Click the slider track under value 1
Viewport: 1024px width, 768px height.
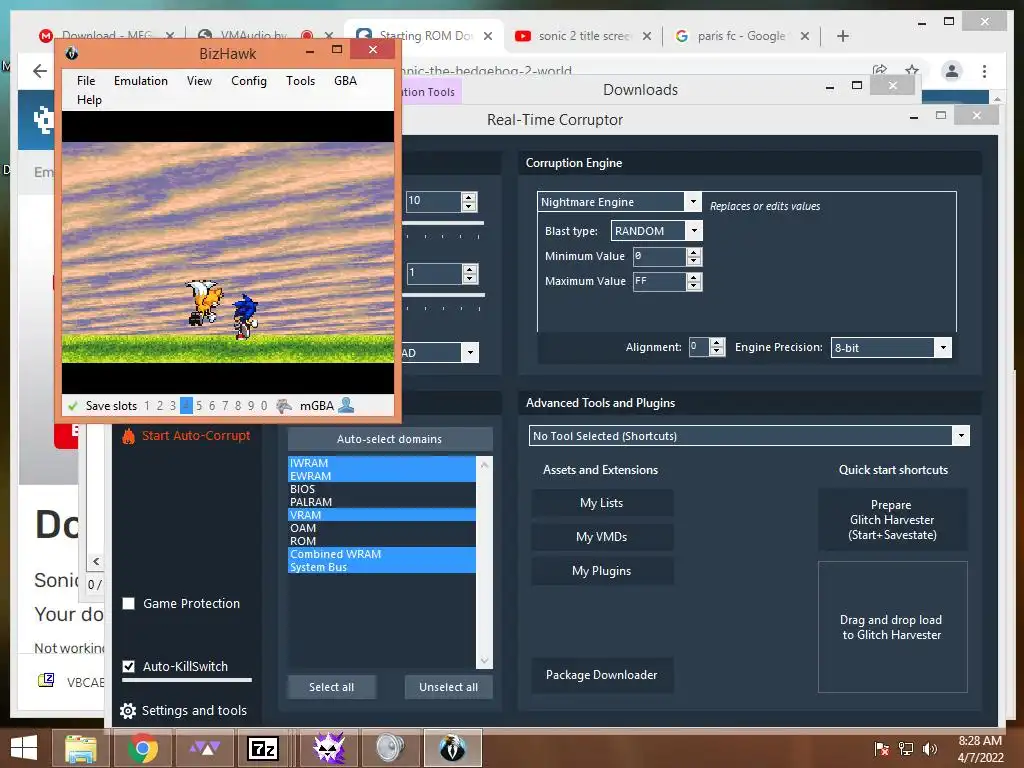point(444,295)
